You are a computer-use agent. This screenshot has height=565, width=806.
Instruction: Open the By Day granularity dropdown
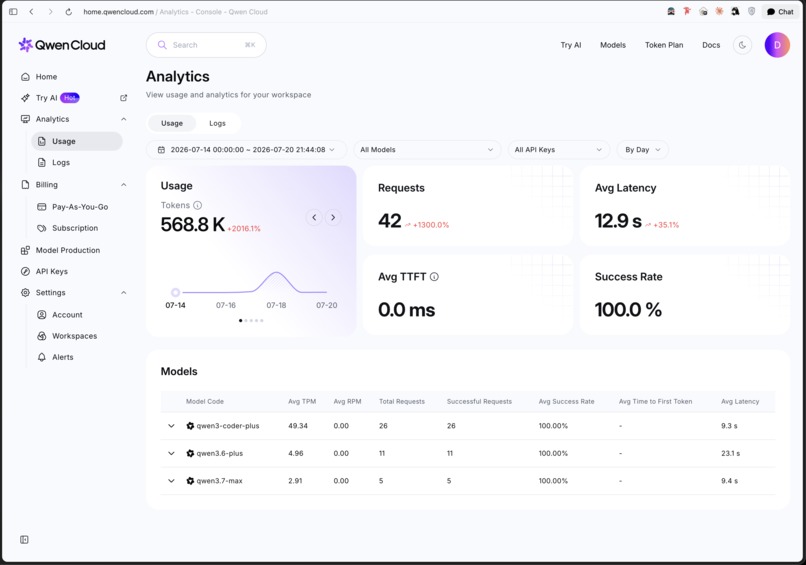pos(643,150)
